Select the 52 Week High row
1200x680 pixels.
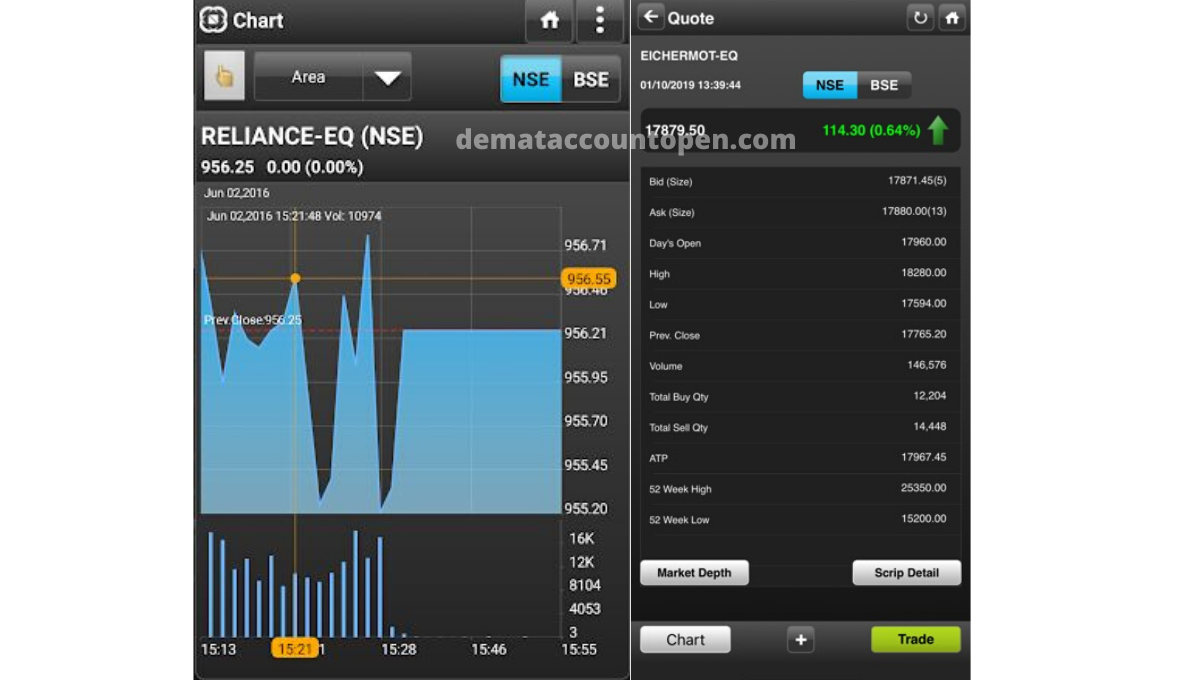point(800,489)
